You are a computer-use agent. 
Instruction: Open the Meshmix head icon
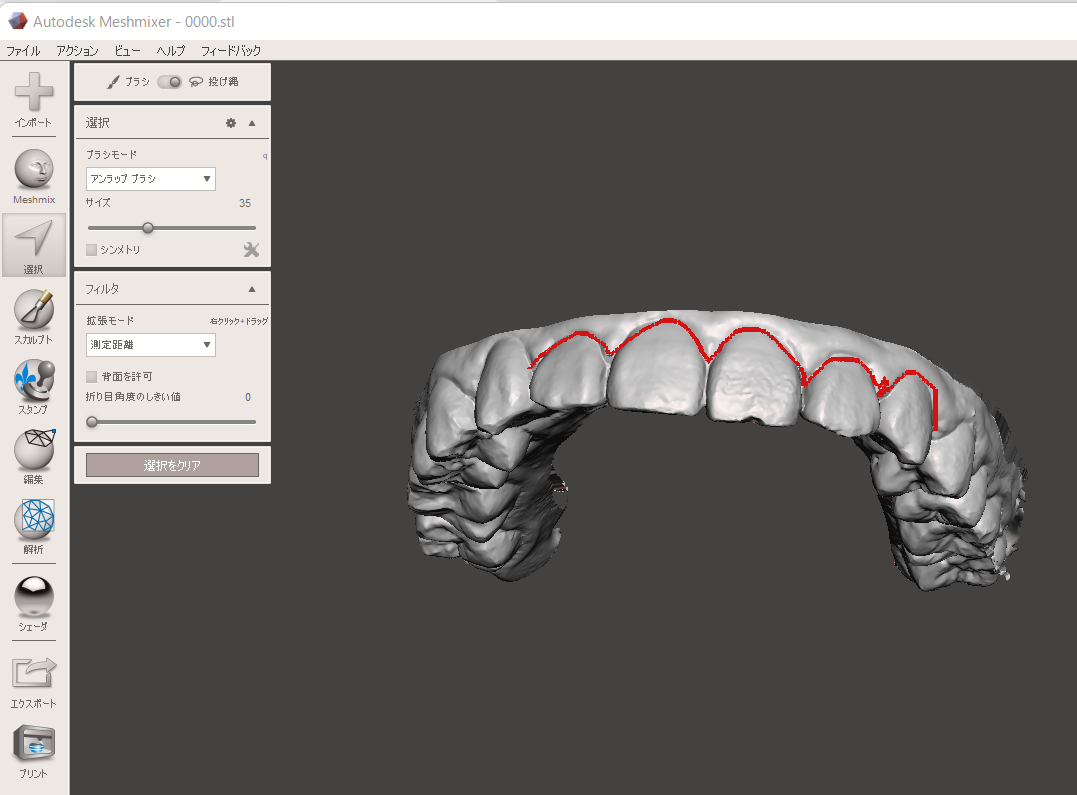point(34,168)
